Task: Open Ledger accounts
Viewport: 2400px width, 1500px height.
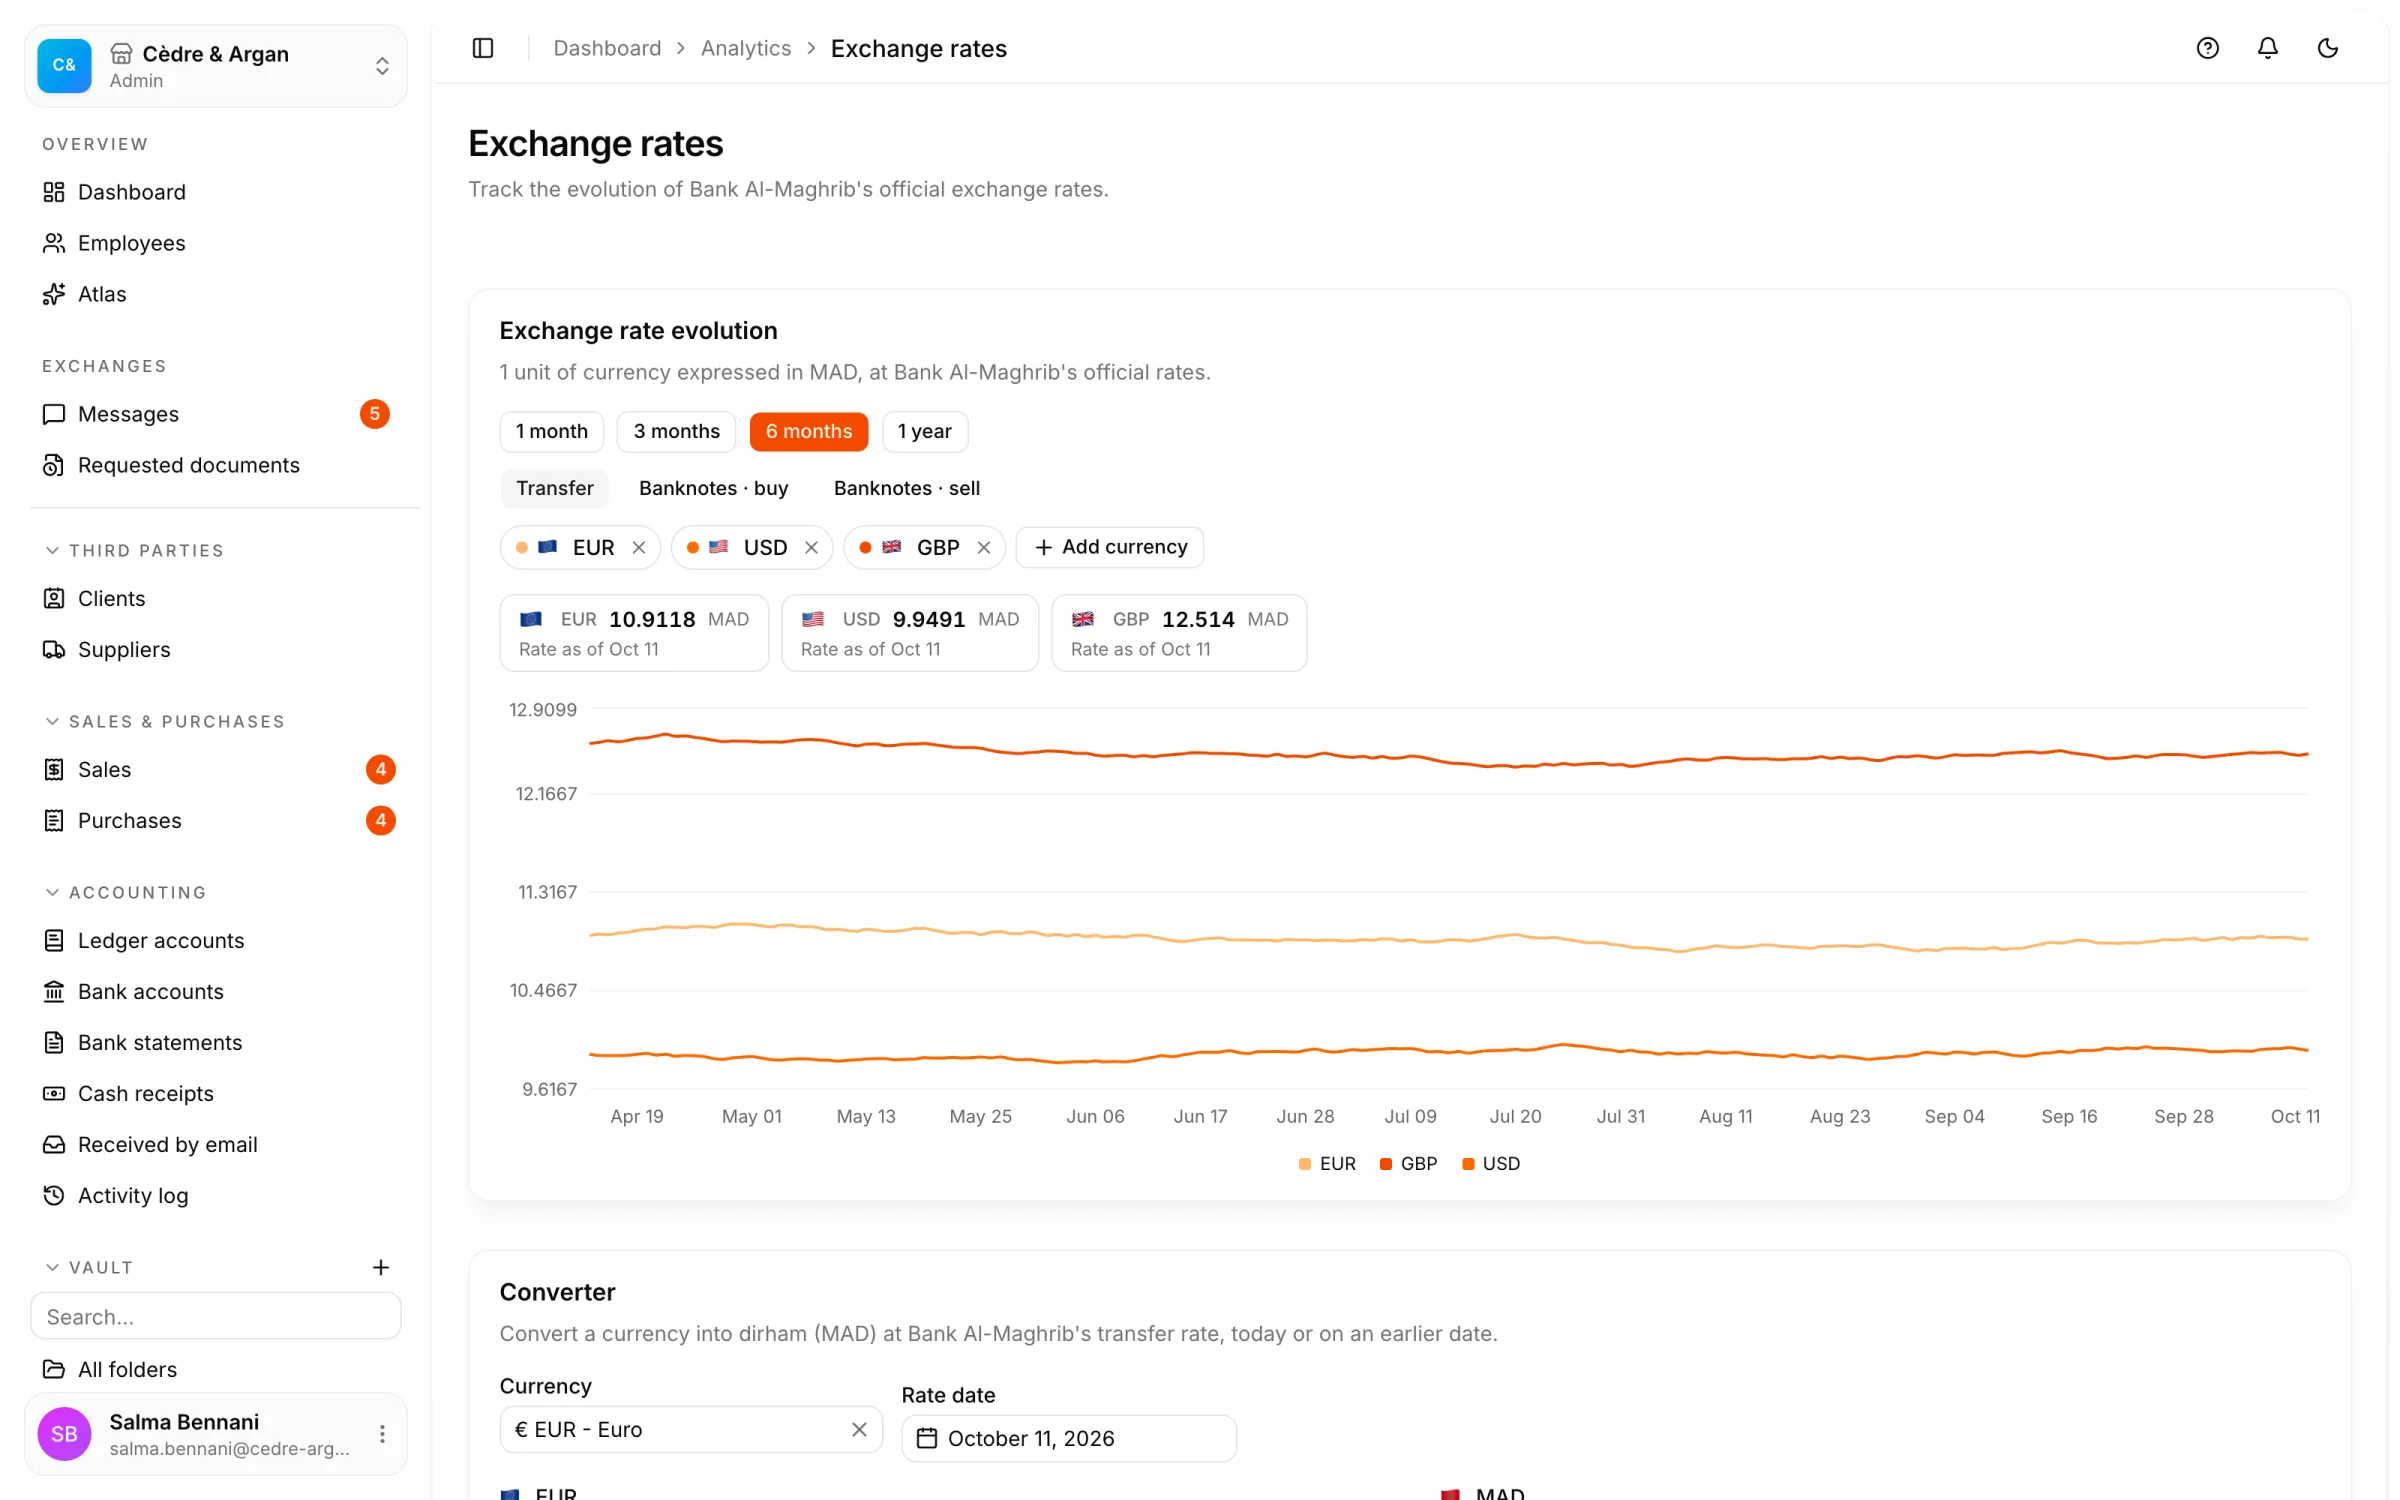Action: click(x=217, y=940)
